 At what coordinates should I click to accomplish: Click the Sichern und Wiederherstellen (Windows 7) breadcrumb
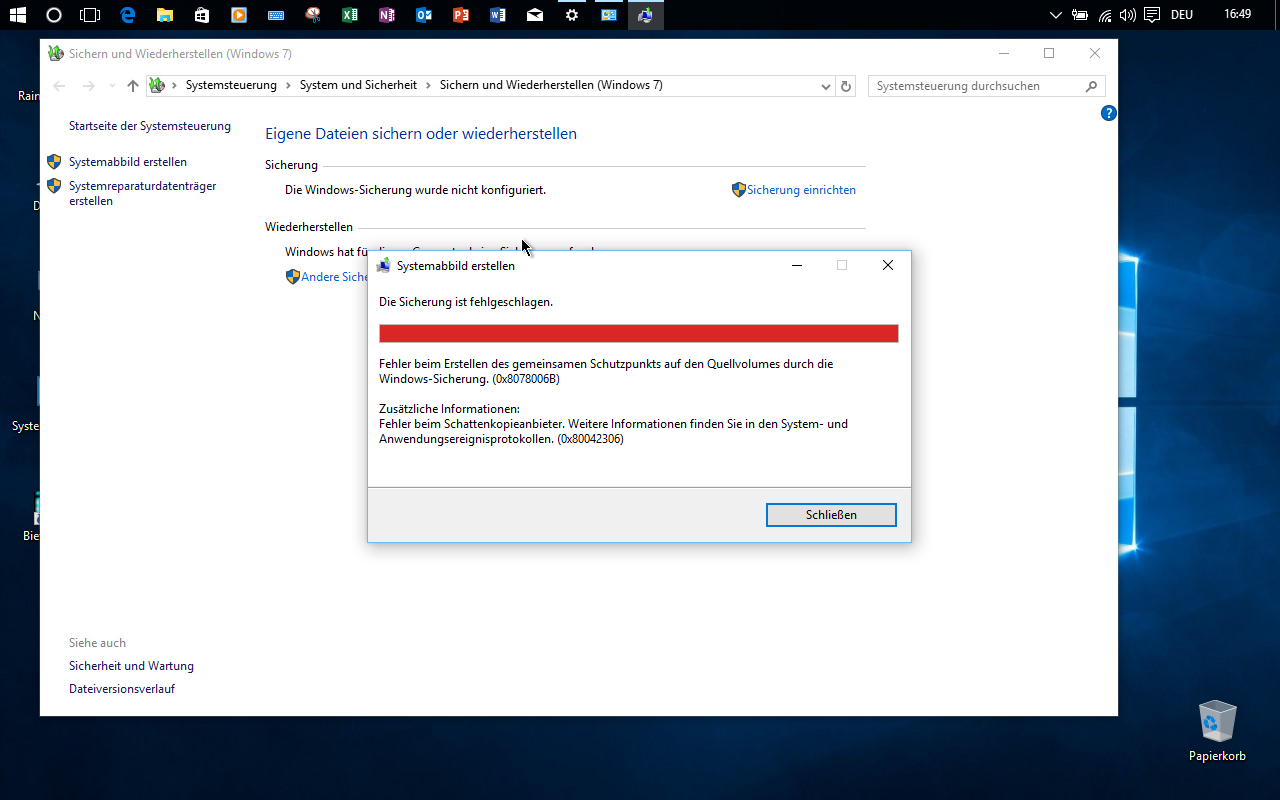[x=551, y=86]
